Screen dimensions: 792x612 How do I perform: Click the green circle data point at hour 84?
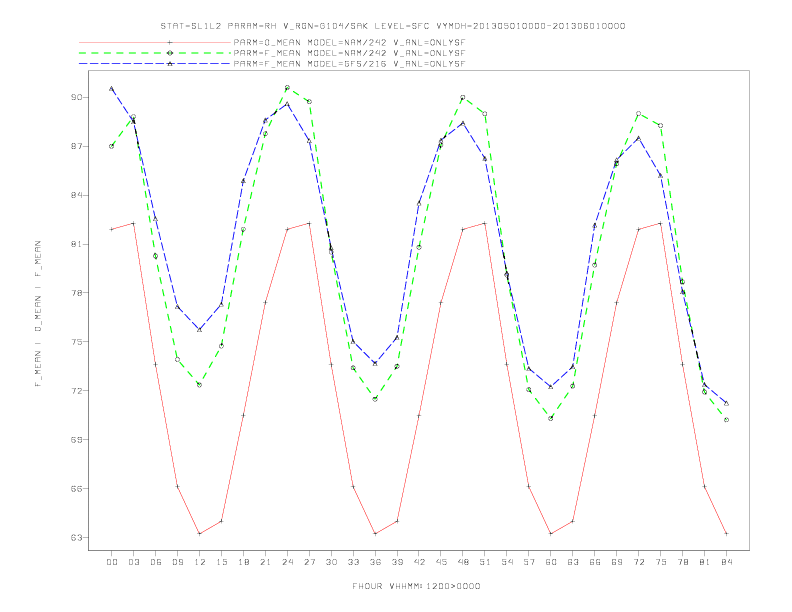pyautogui.click(x=726, y=420)
